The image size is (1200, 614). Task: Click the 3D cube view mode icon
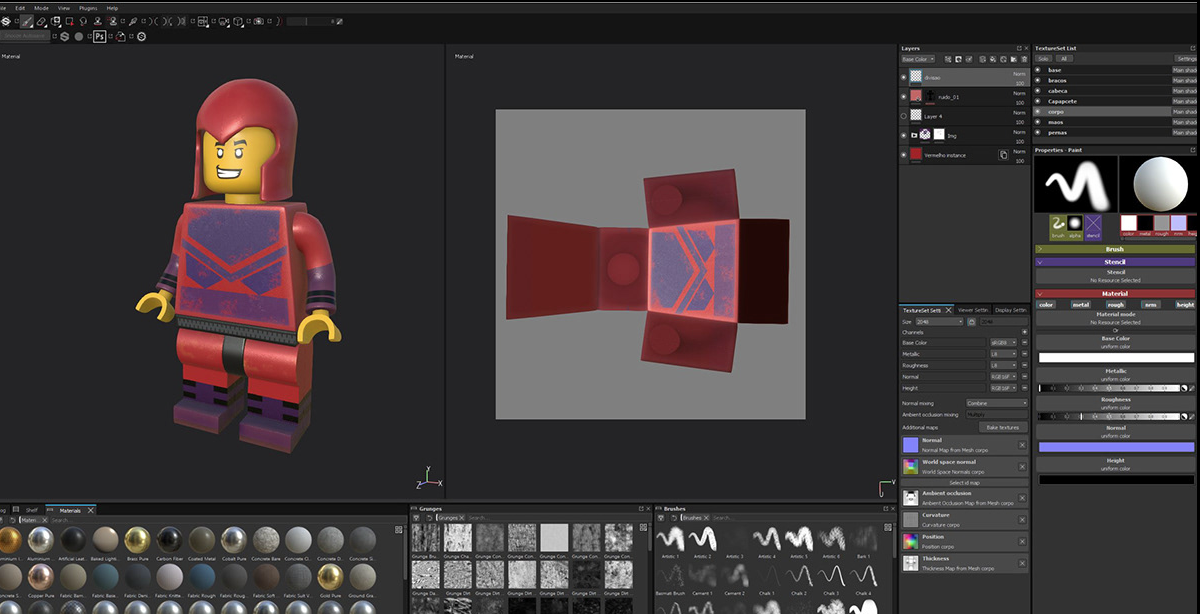pyautogui.click(x=237, y=21)
